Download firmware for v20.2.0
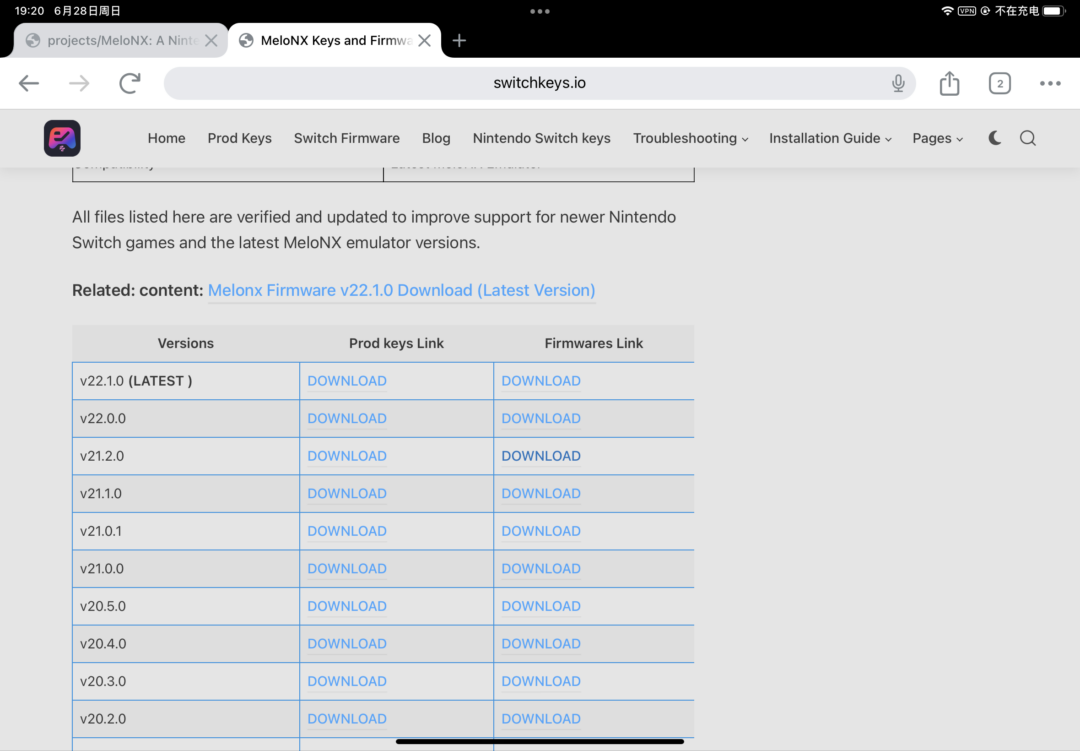The width and height of the screenshot is (1080, 751). (541, 719)
